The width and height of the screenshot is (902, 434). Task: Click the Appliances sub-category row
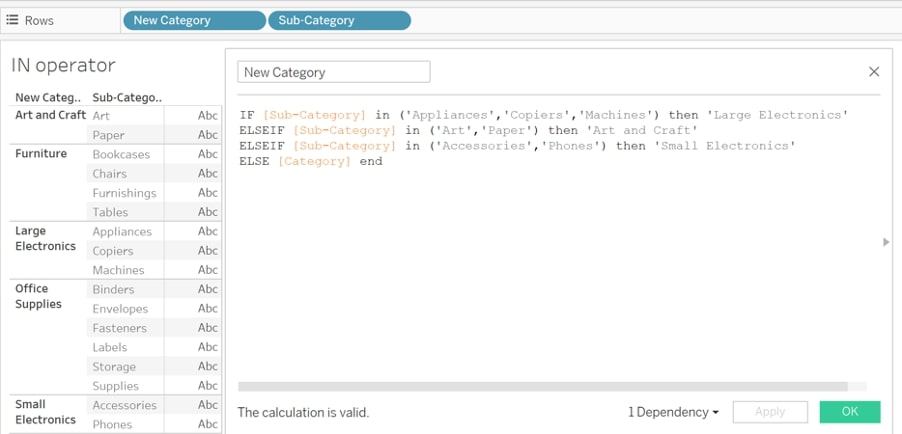pos(125,231)
